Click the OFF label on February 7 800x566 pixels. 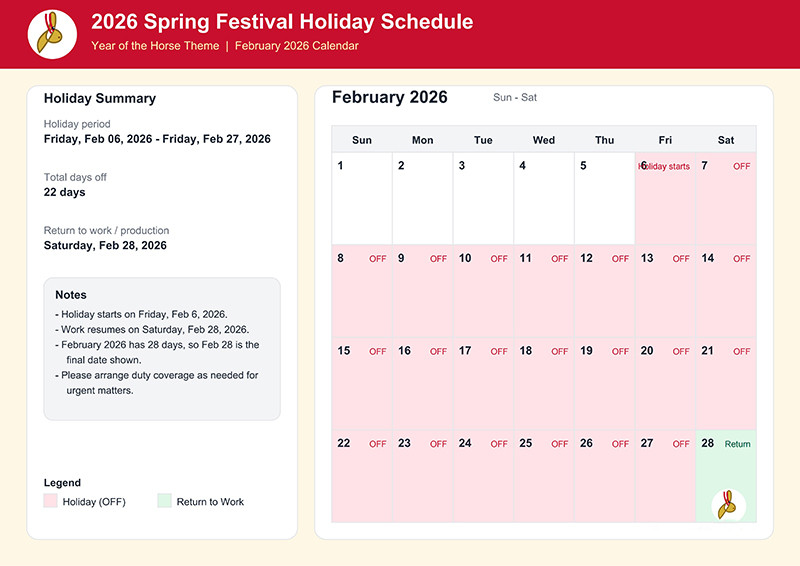click(x=741, y=166)
